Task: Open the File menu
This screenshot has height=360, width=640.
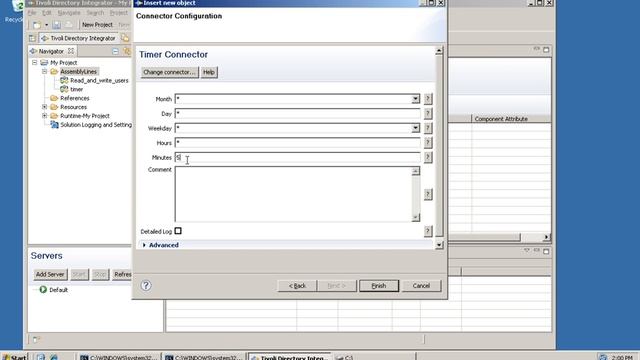Action: click(32, 13)
